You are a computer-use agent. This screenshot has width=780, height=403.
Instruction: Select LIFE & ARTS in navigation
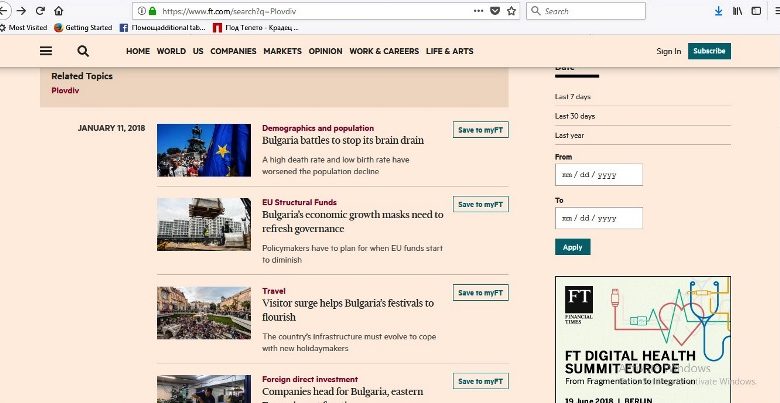tap(449, 51)
